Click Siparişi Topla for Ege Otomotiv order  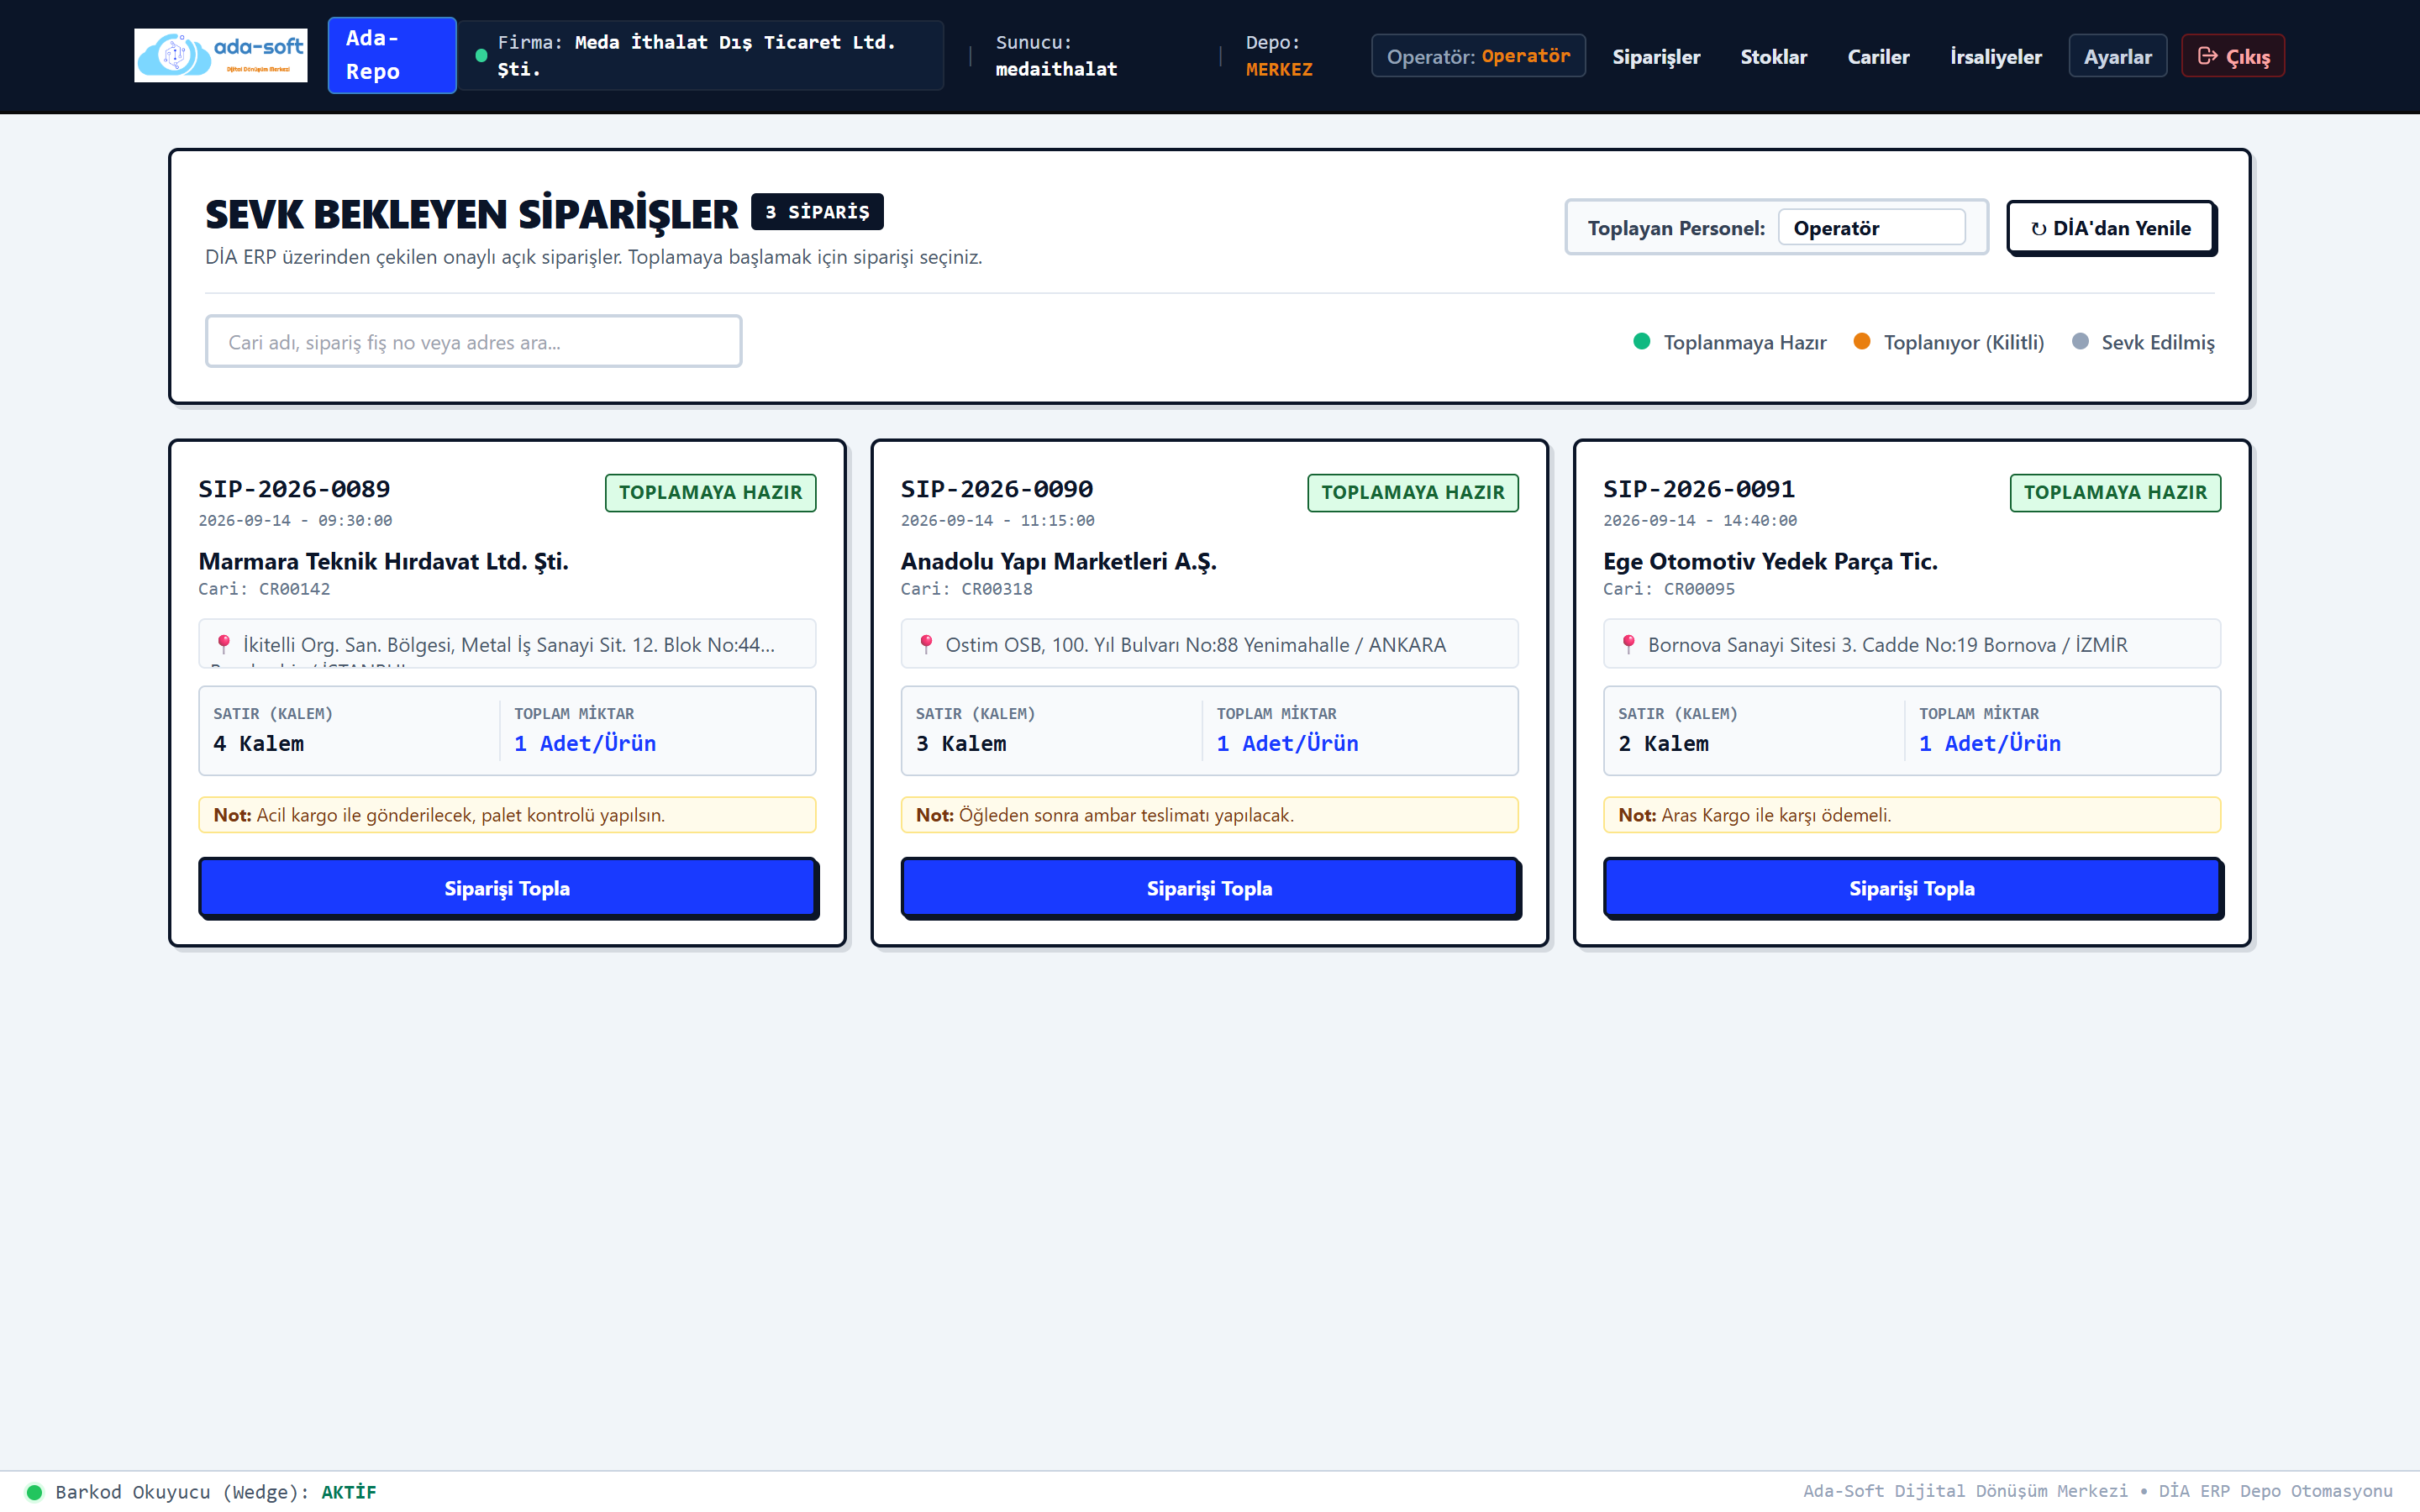click(1911, 888)
